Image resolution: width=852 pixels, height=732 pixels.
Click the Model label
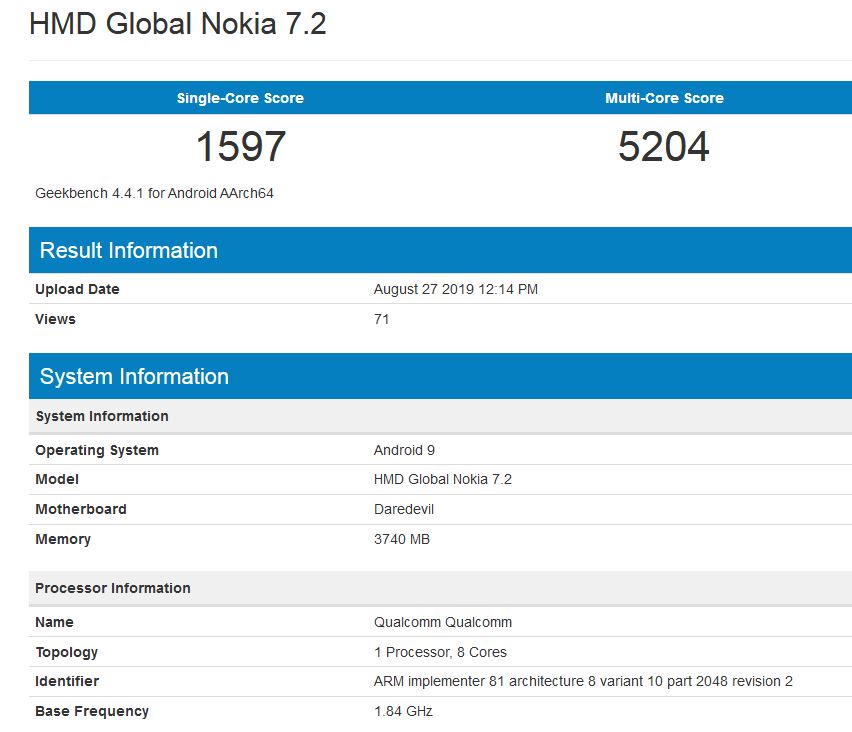[x=57, y=479]
